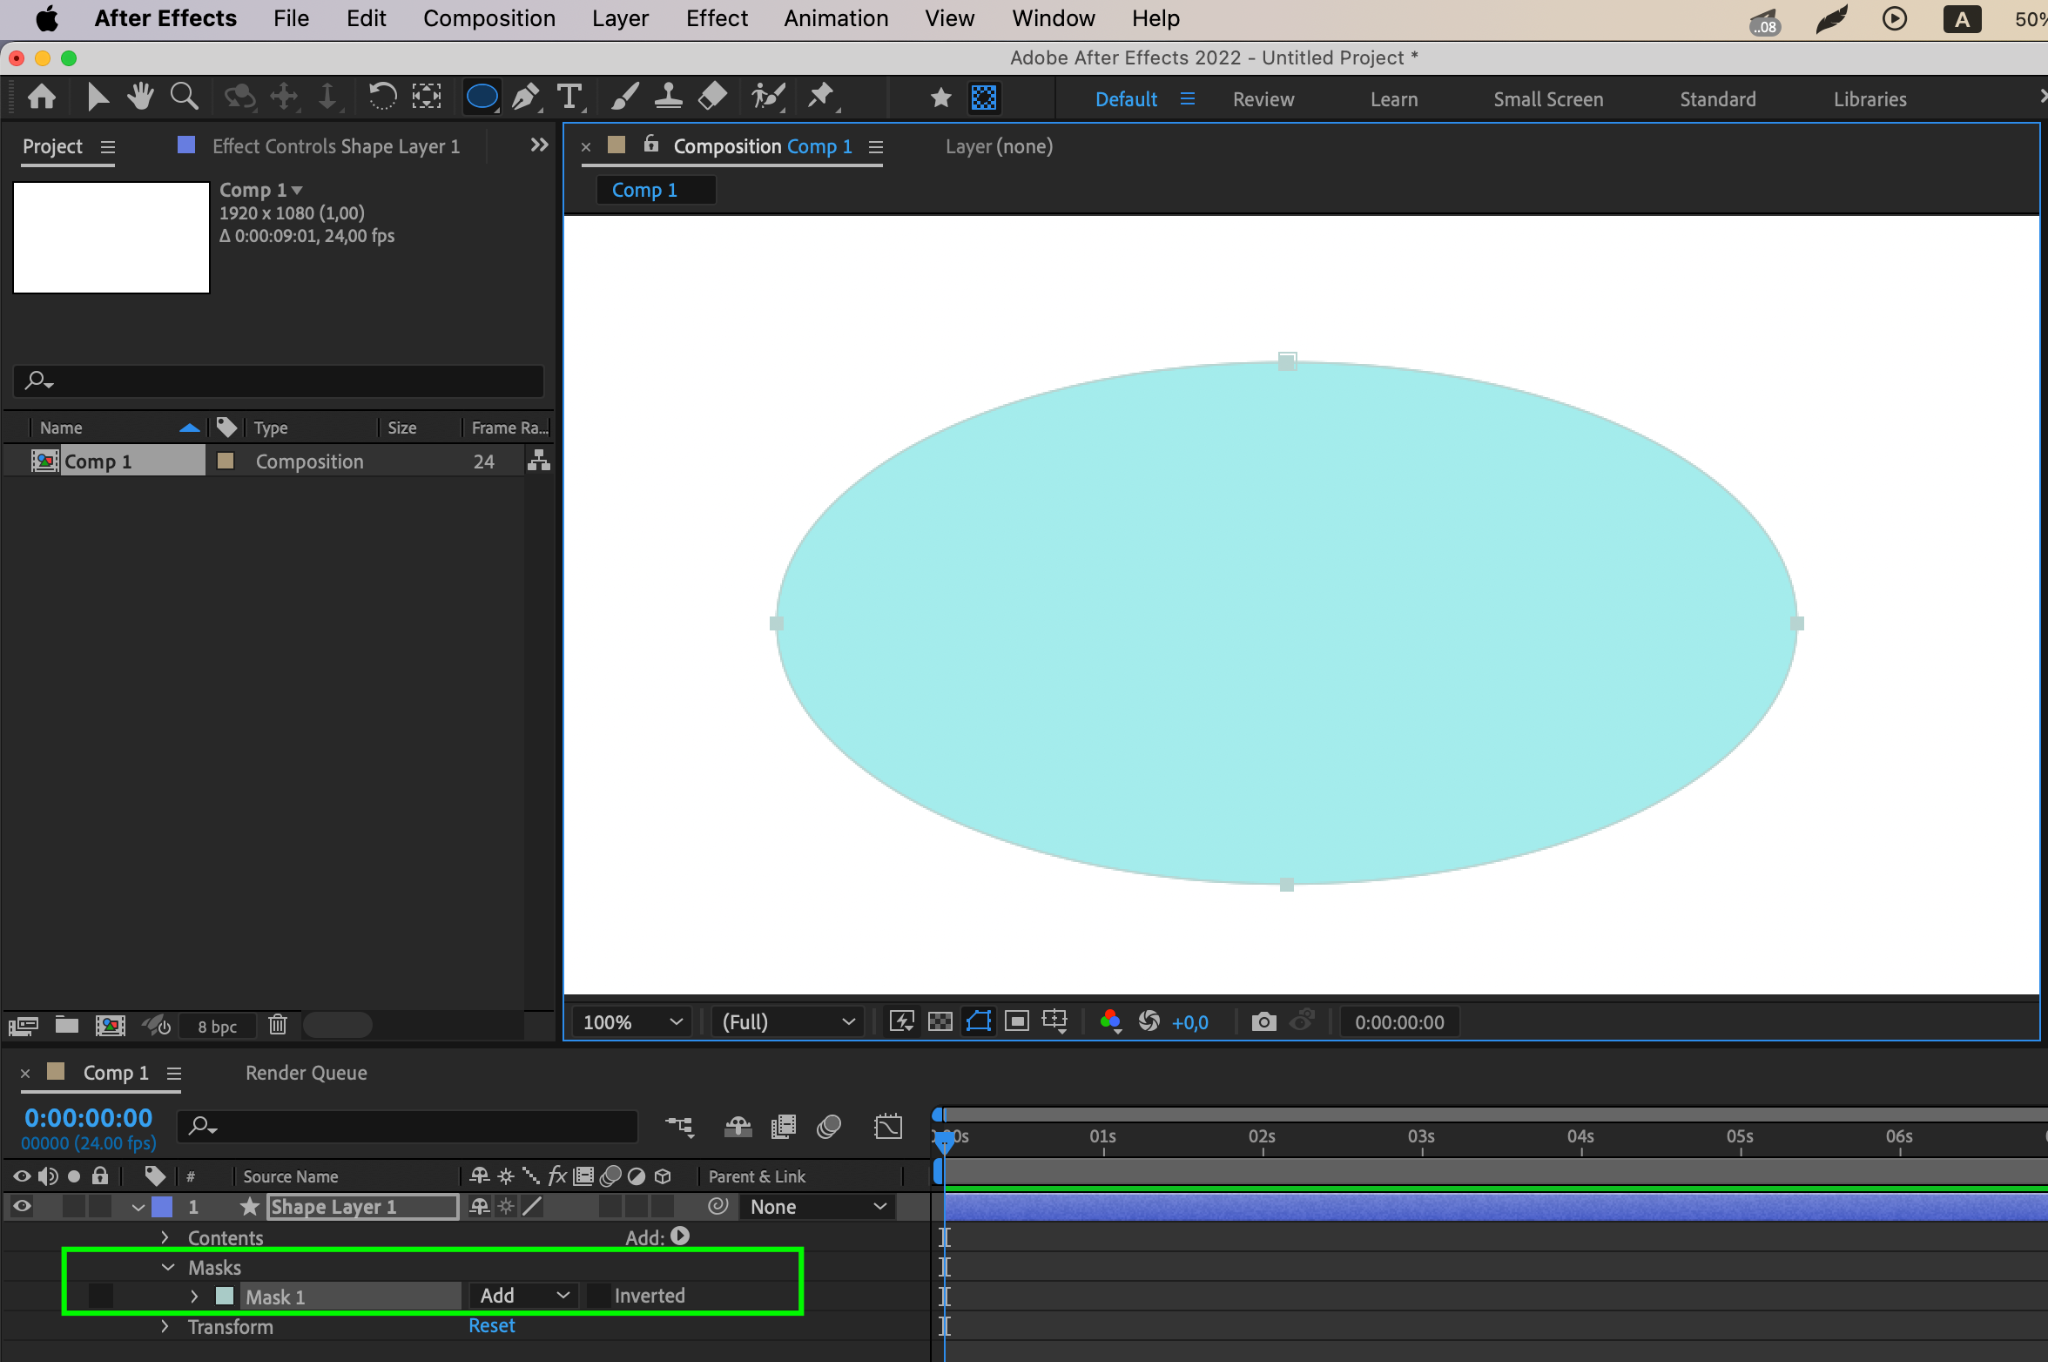The image size is (2048, 1362).
Task: Switch to the Render Queue tab
Action: coord(306,1073)
